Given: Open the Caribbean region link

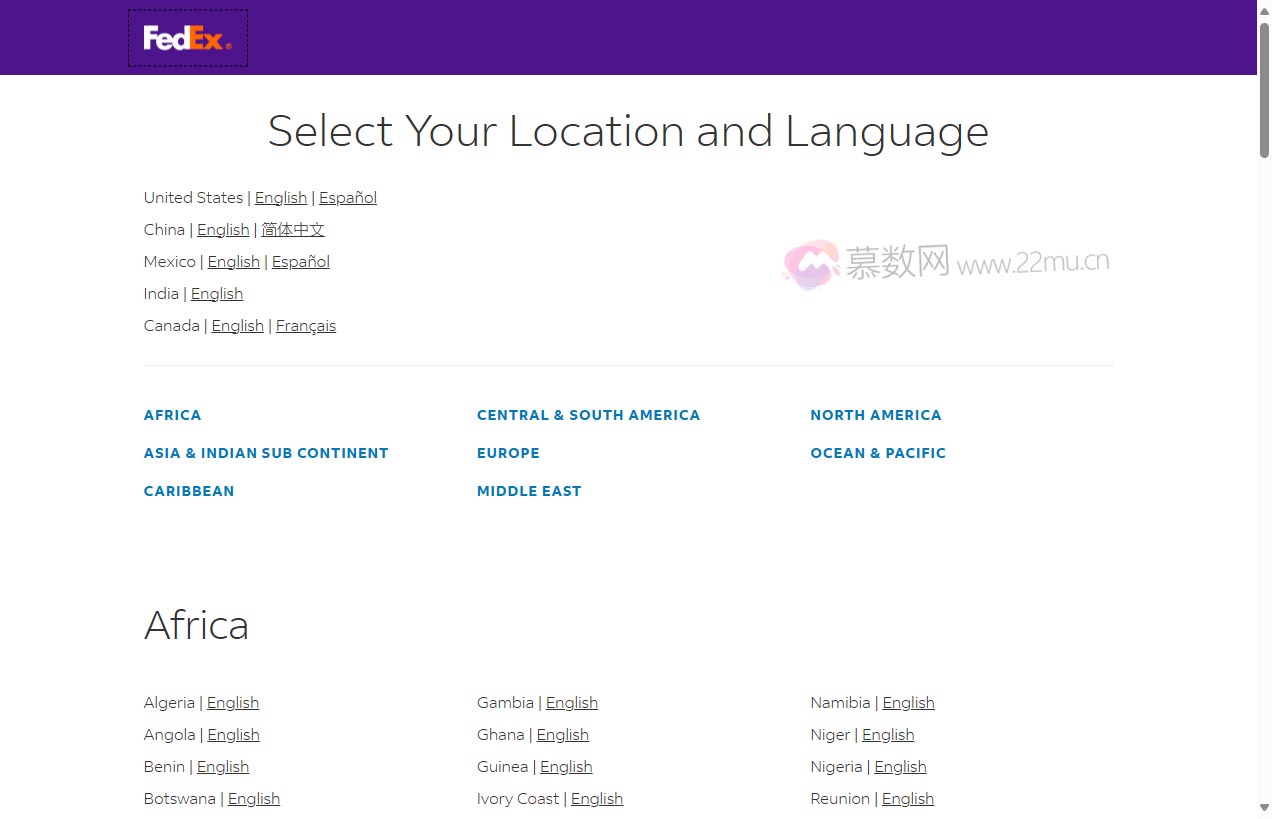Looking at the screenshot, I should [188, 491].
